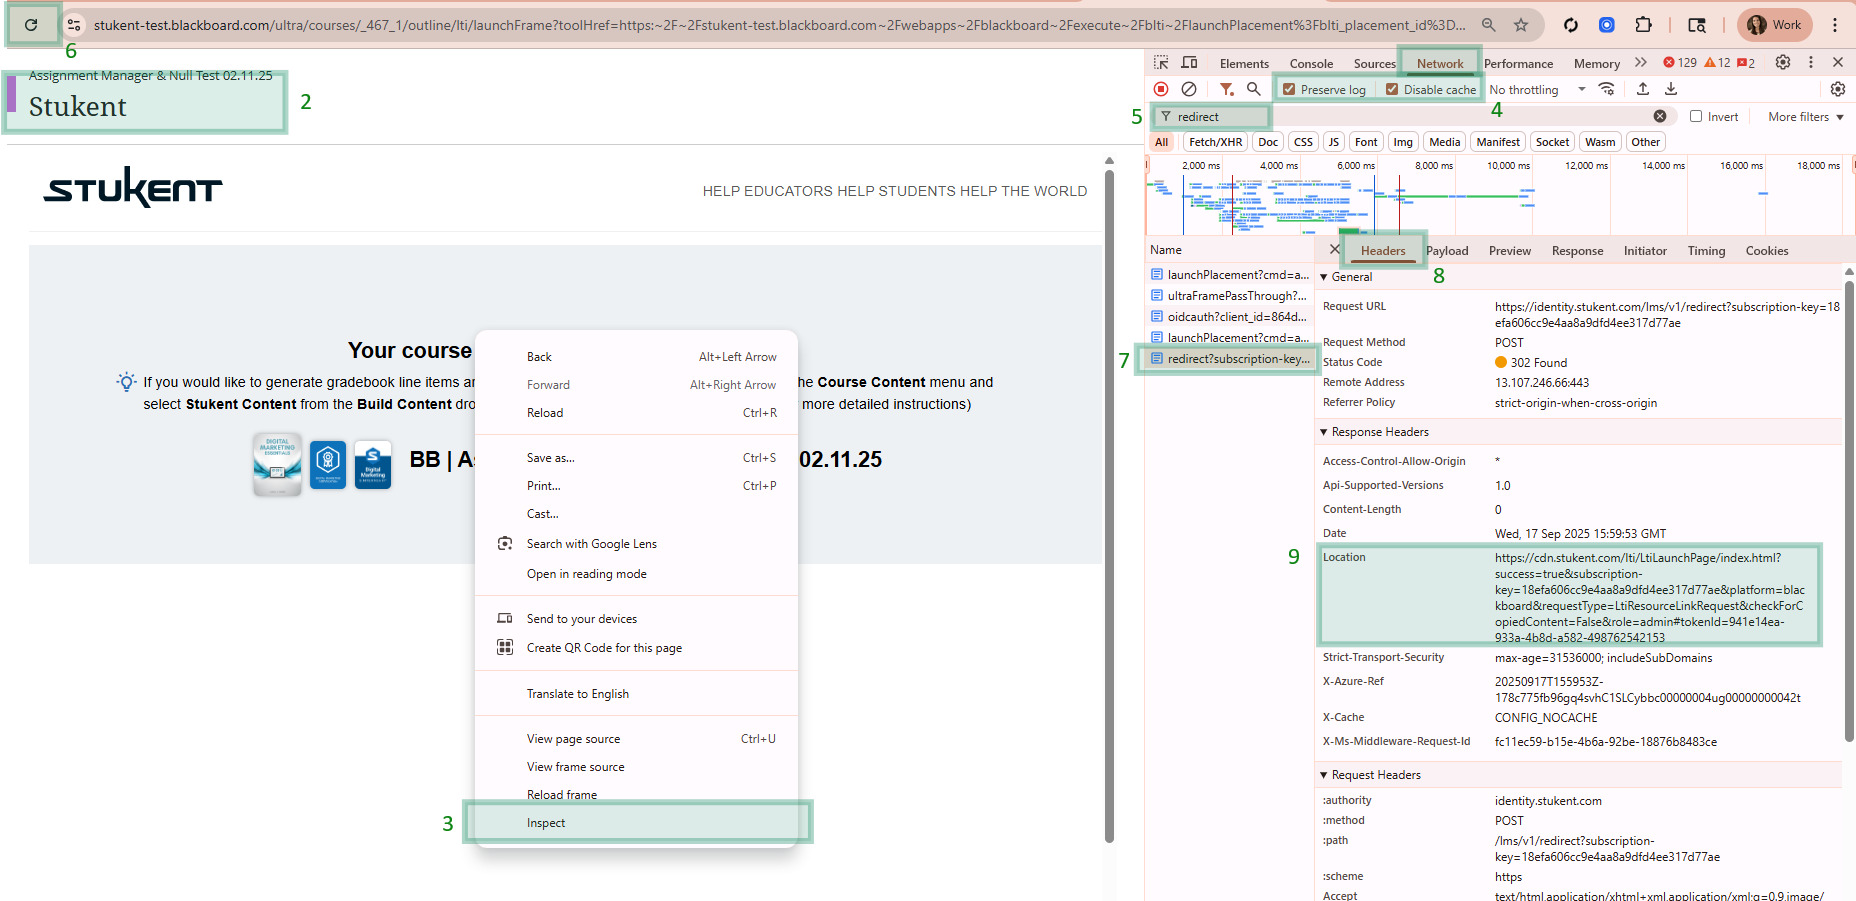Select the ultraFramePassThrough request row

[x=1229, y=296]
